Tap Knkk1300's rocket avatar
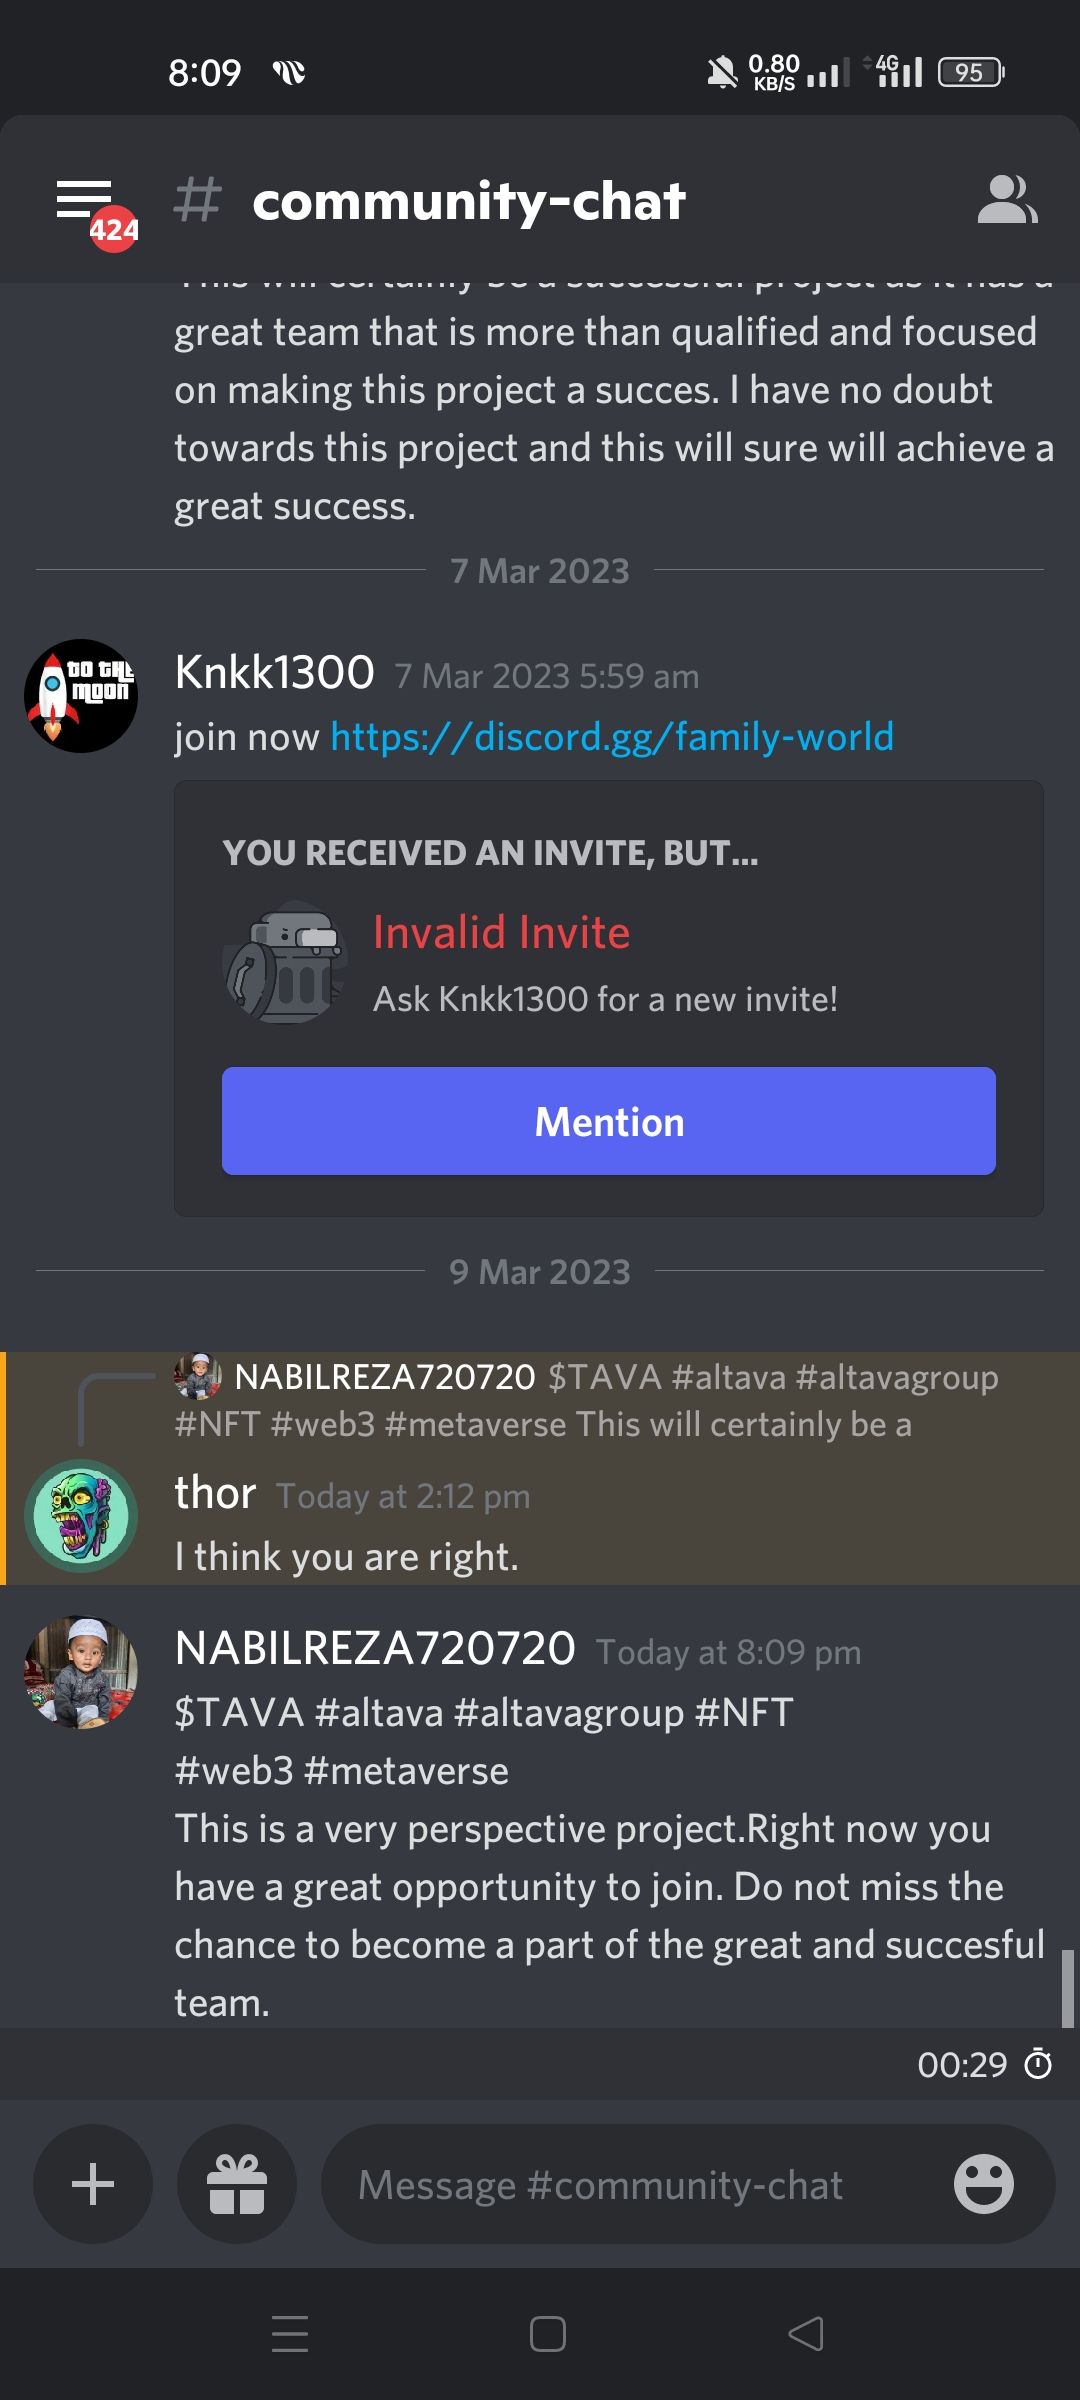Screen dimensions: 1080x2400 click(81, 696)
